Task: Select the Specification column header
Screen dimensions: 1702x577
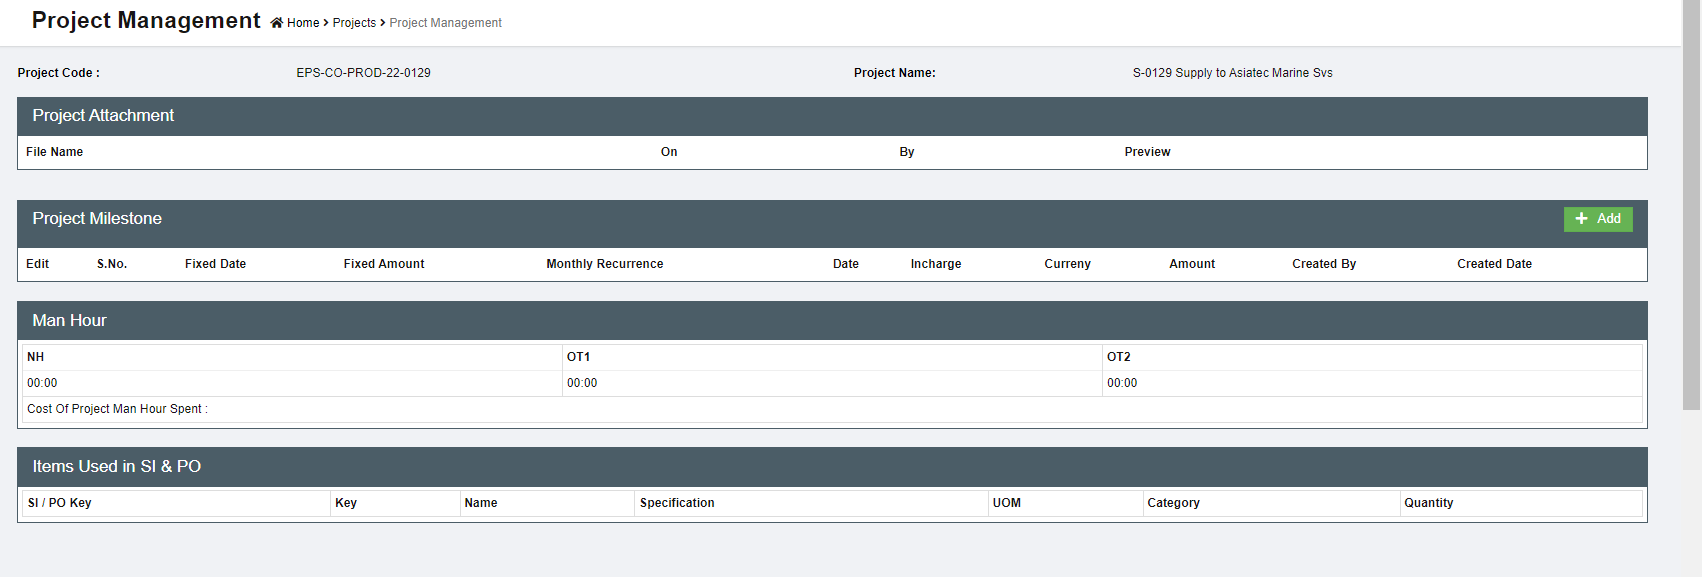Action: click(x=677, y=503)
